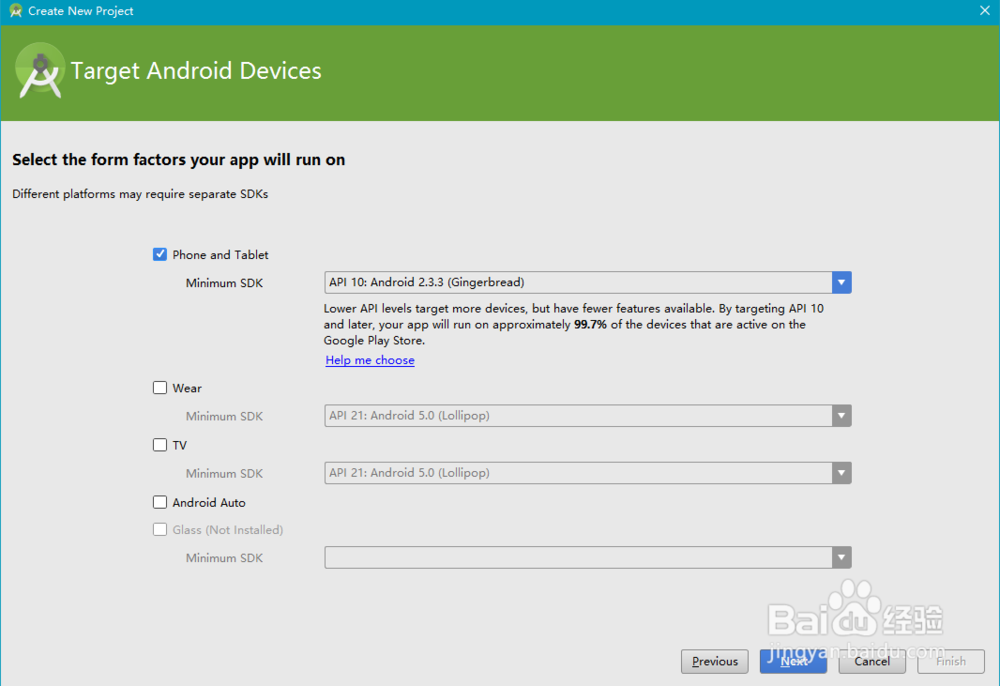Open the Phone and Tablet Minimum SDK dropdown arrow
The width and height of the screenshot is (1000, 686).
pyautogui.click(x=842, y=283)
